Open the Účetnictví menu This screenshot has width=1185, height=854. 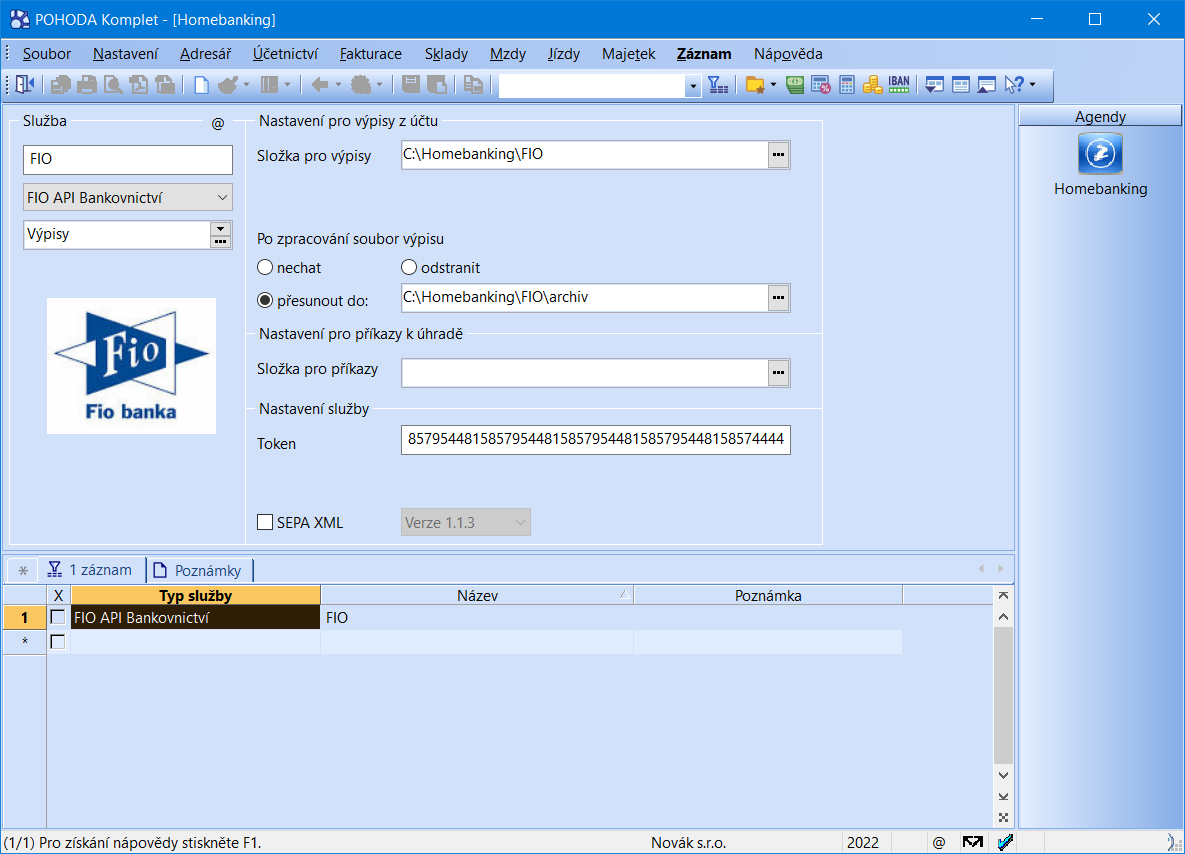(x=285, y=54)
